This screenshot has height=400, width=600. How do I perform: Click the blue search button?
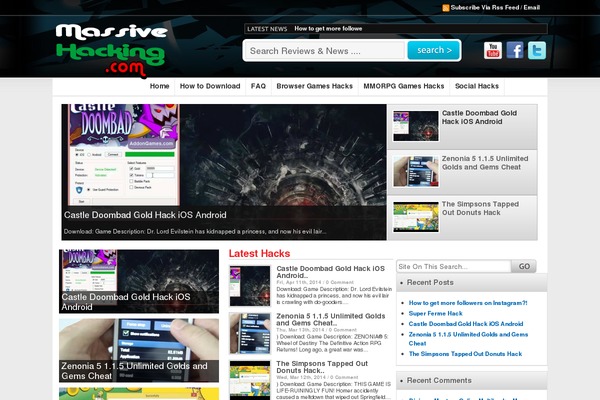click(x=434, y=50)
